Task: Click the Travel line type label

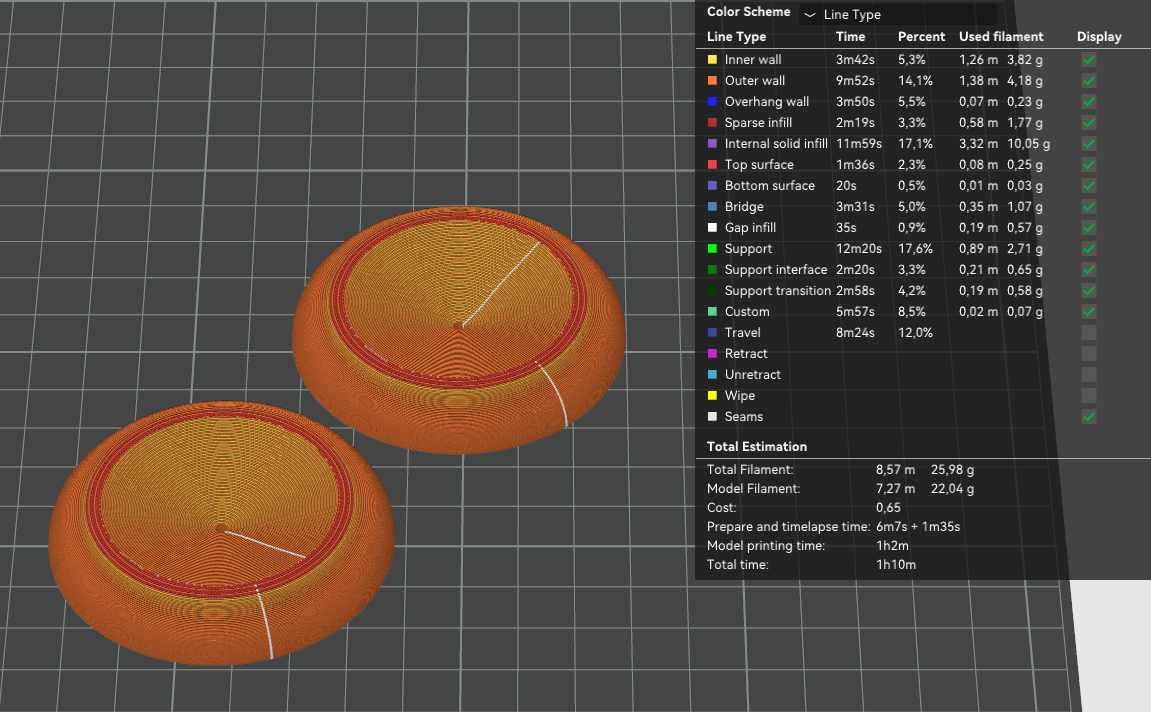Action: 743,333
